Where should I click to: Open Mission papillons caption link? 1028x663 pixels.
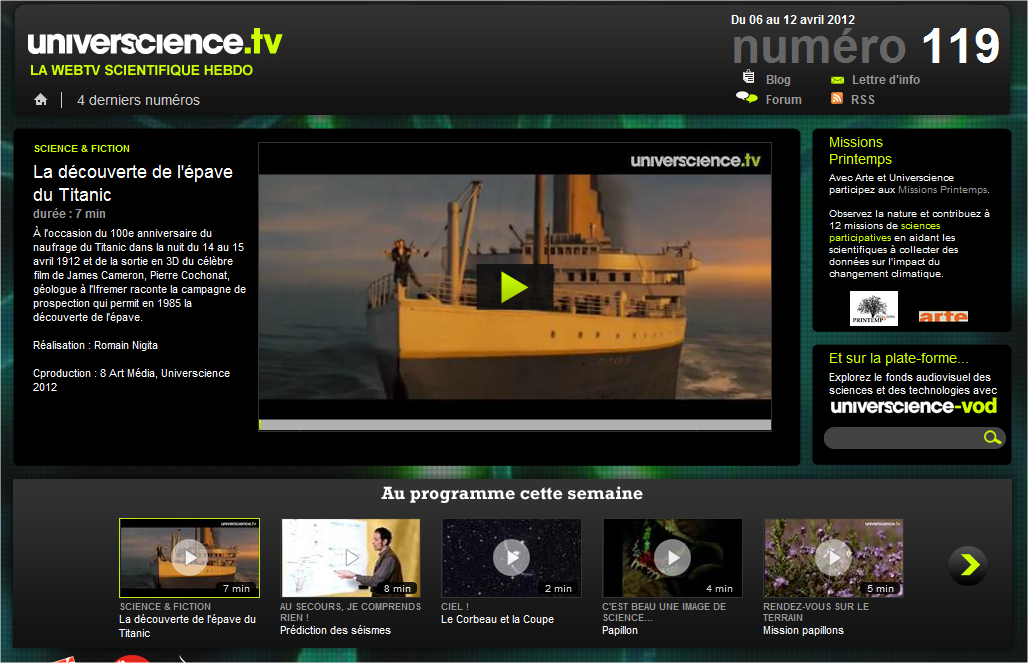tap(803, 630)
